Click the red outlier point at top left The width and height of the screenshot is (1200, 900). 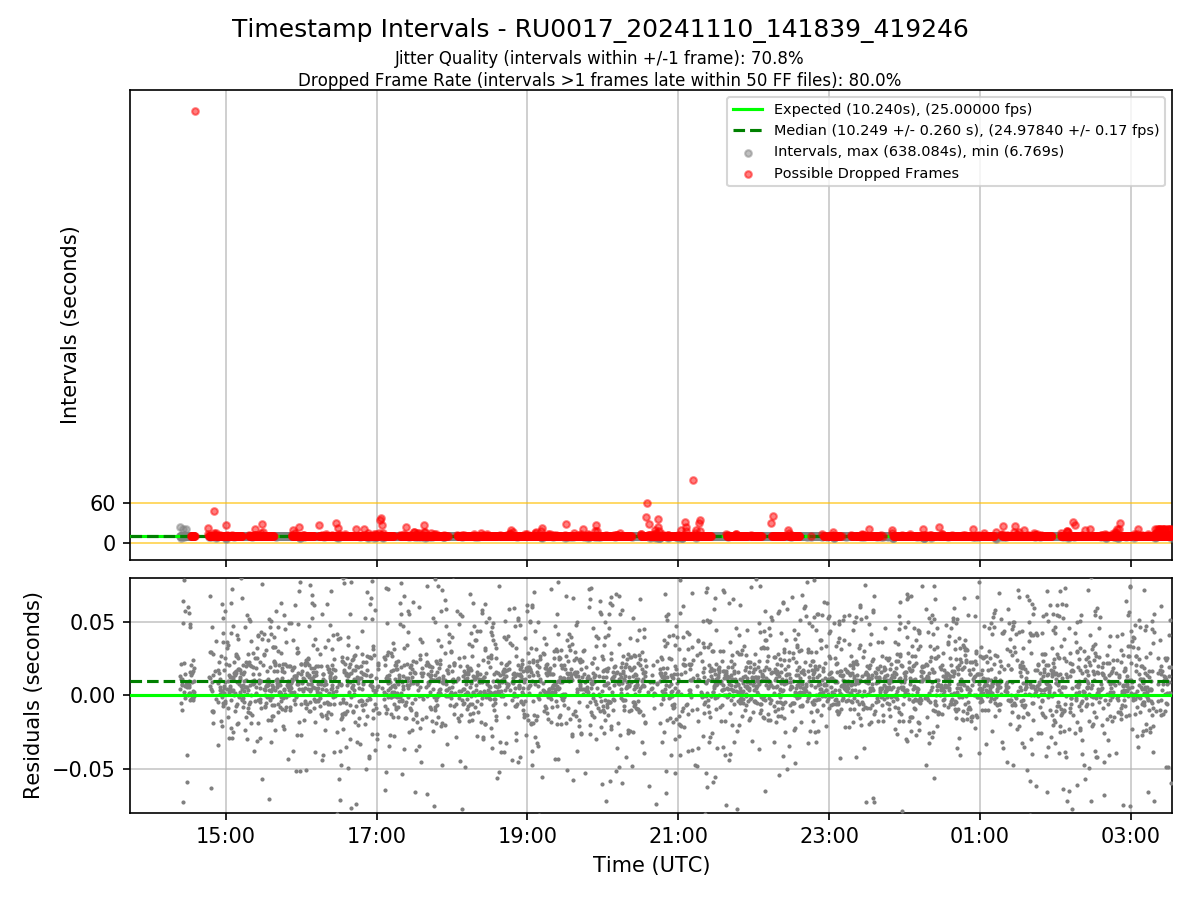click(195, 111)
